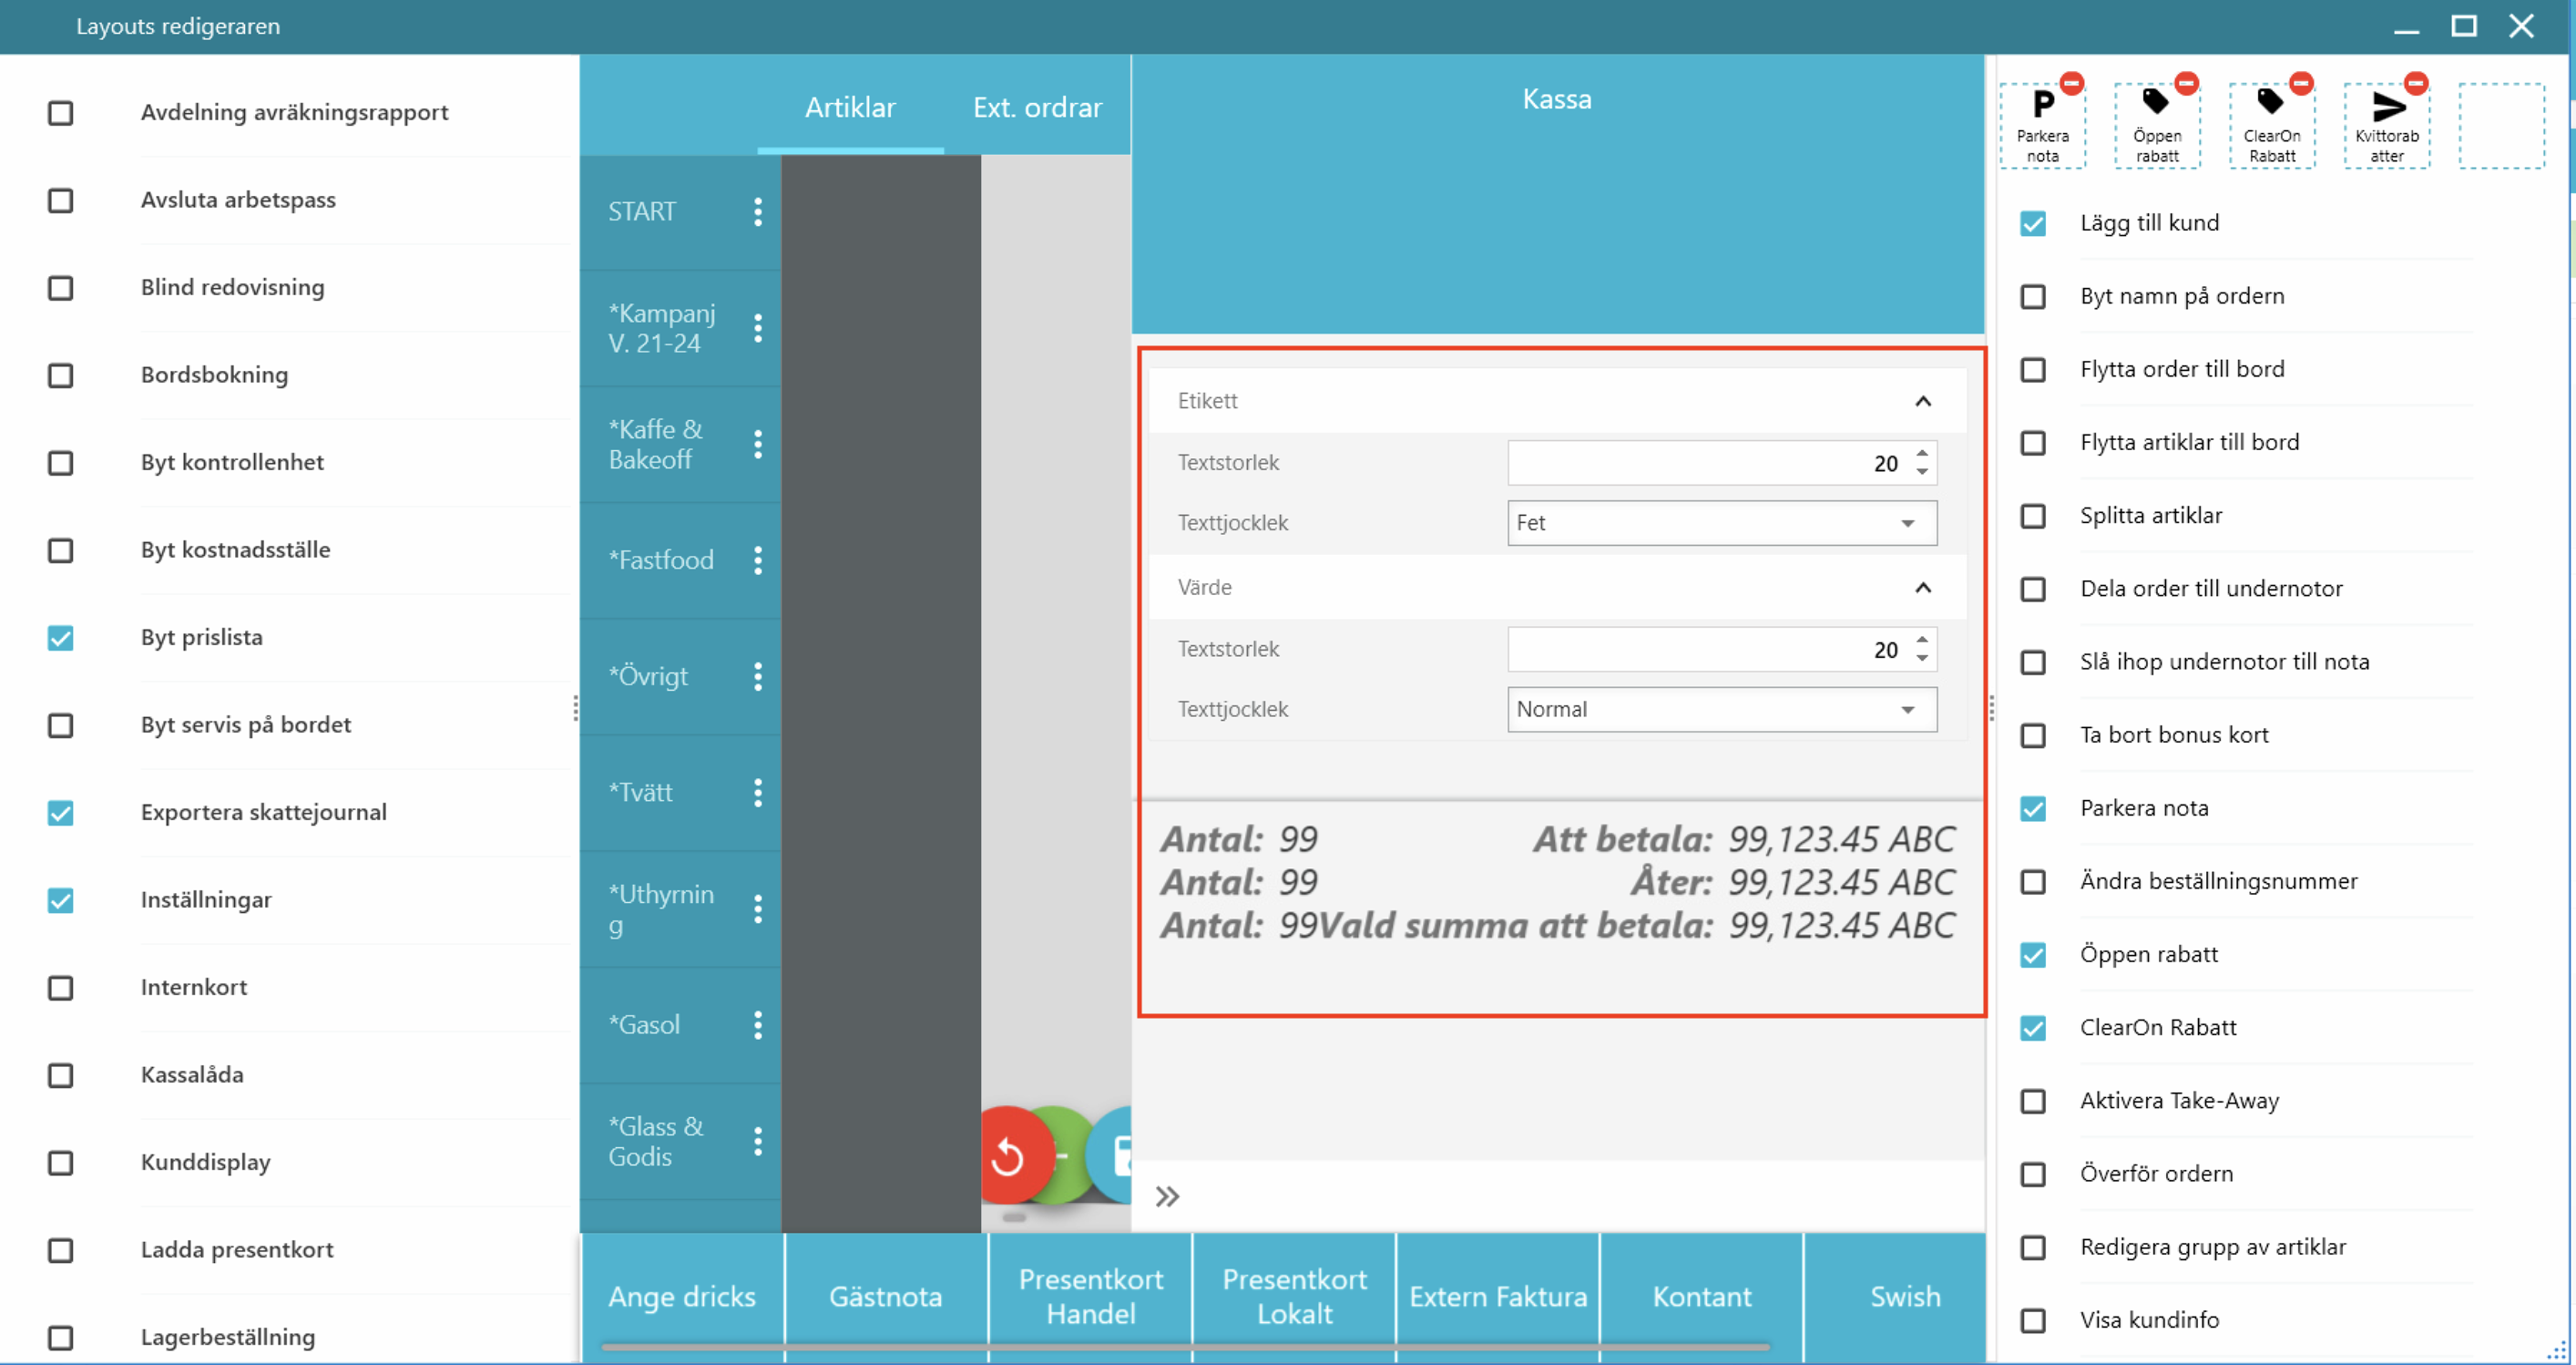Collapse the Etikett section

pos(1922,401)
